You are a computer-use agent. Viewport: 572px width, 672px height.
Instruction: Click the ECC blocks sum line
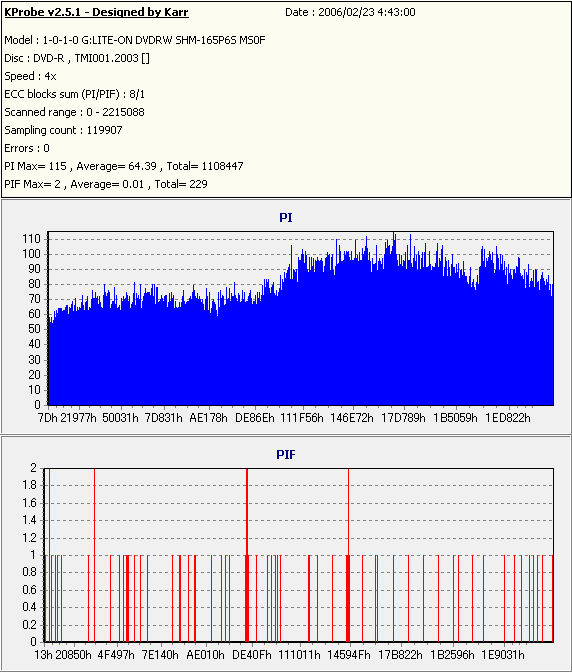pyautogui.click(x=75, y=94)
